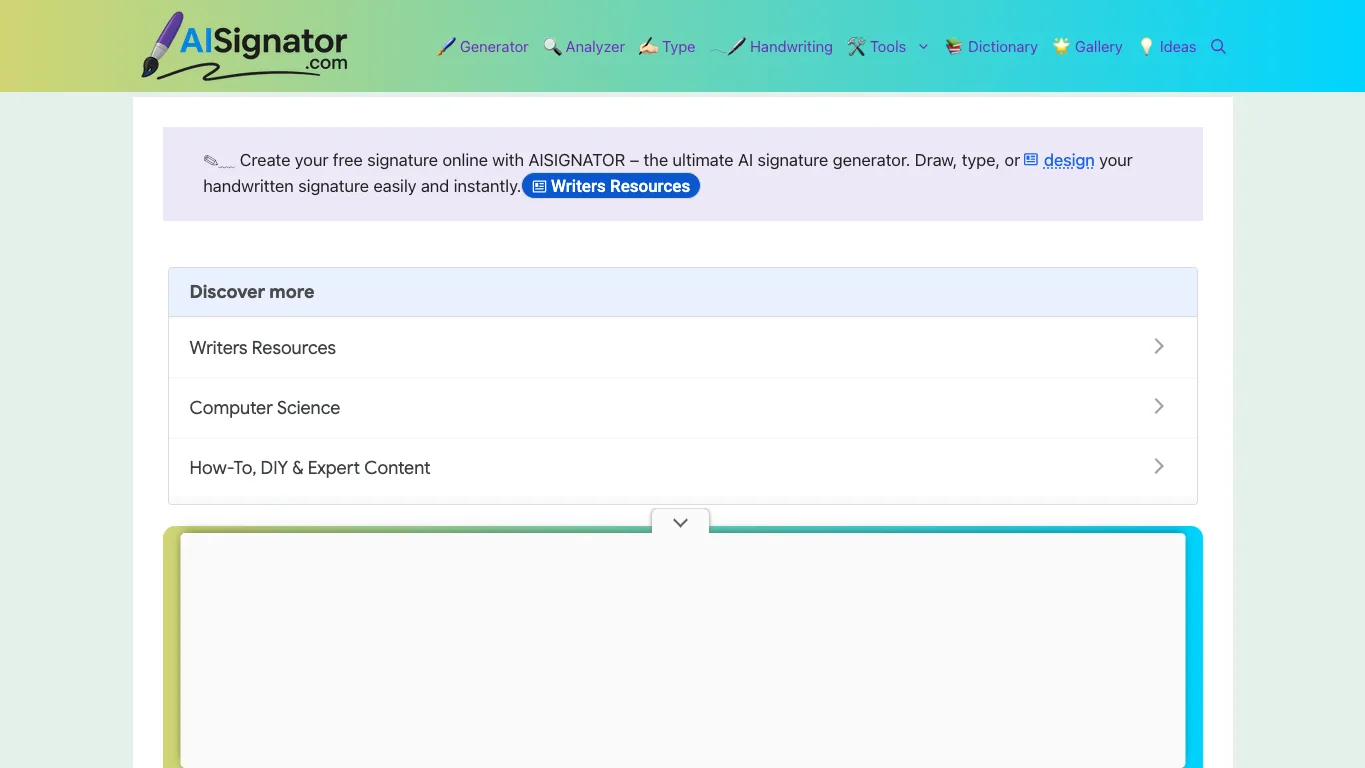Expand the Tools submenu arrow
Screen dimensions: 1365x768
pos(923,46)
